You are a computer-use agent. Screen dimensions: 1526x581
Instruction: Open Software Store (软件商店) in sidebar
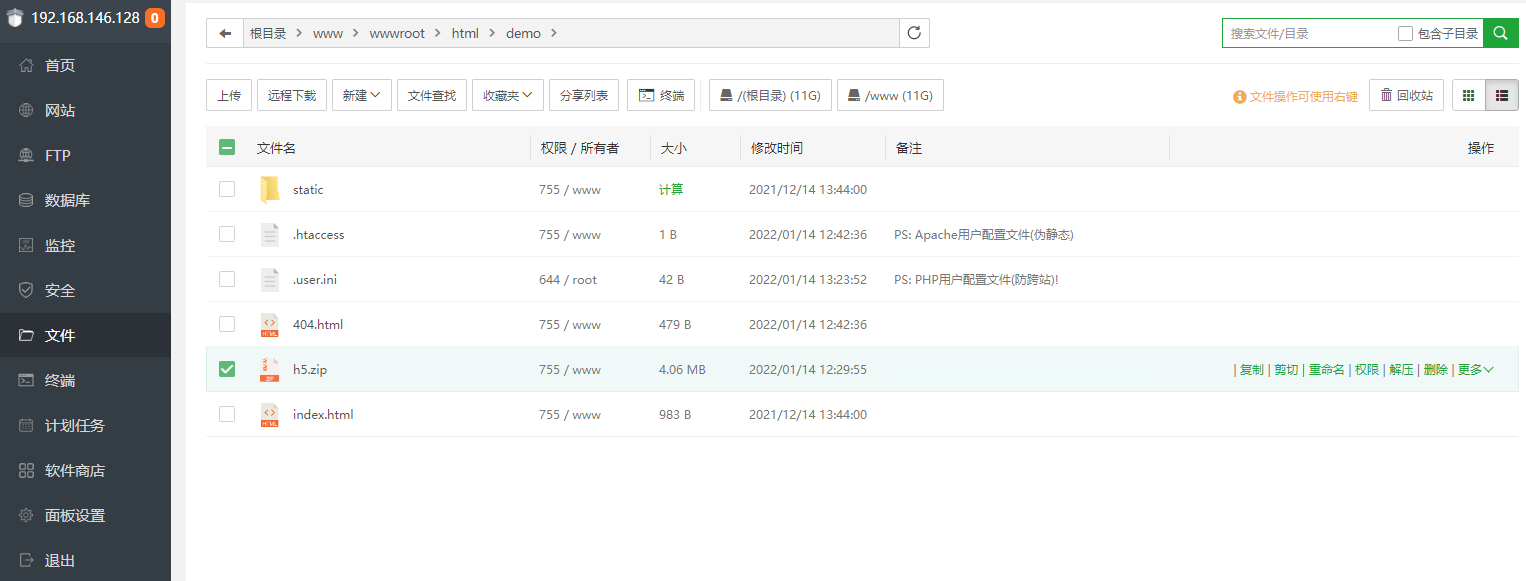(74, 470)
